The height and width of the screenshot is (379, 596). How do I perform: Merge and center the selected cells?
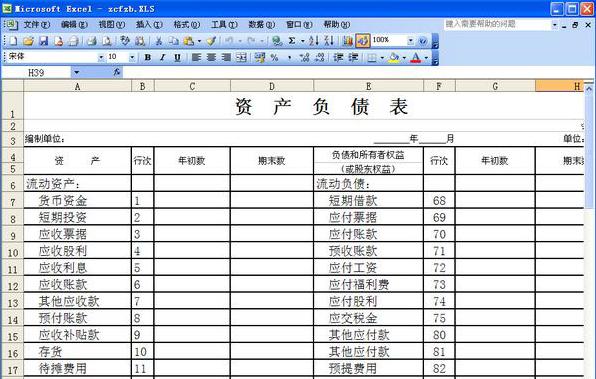[241, 57]
